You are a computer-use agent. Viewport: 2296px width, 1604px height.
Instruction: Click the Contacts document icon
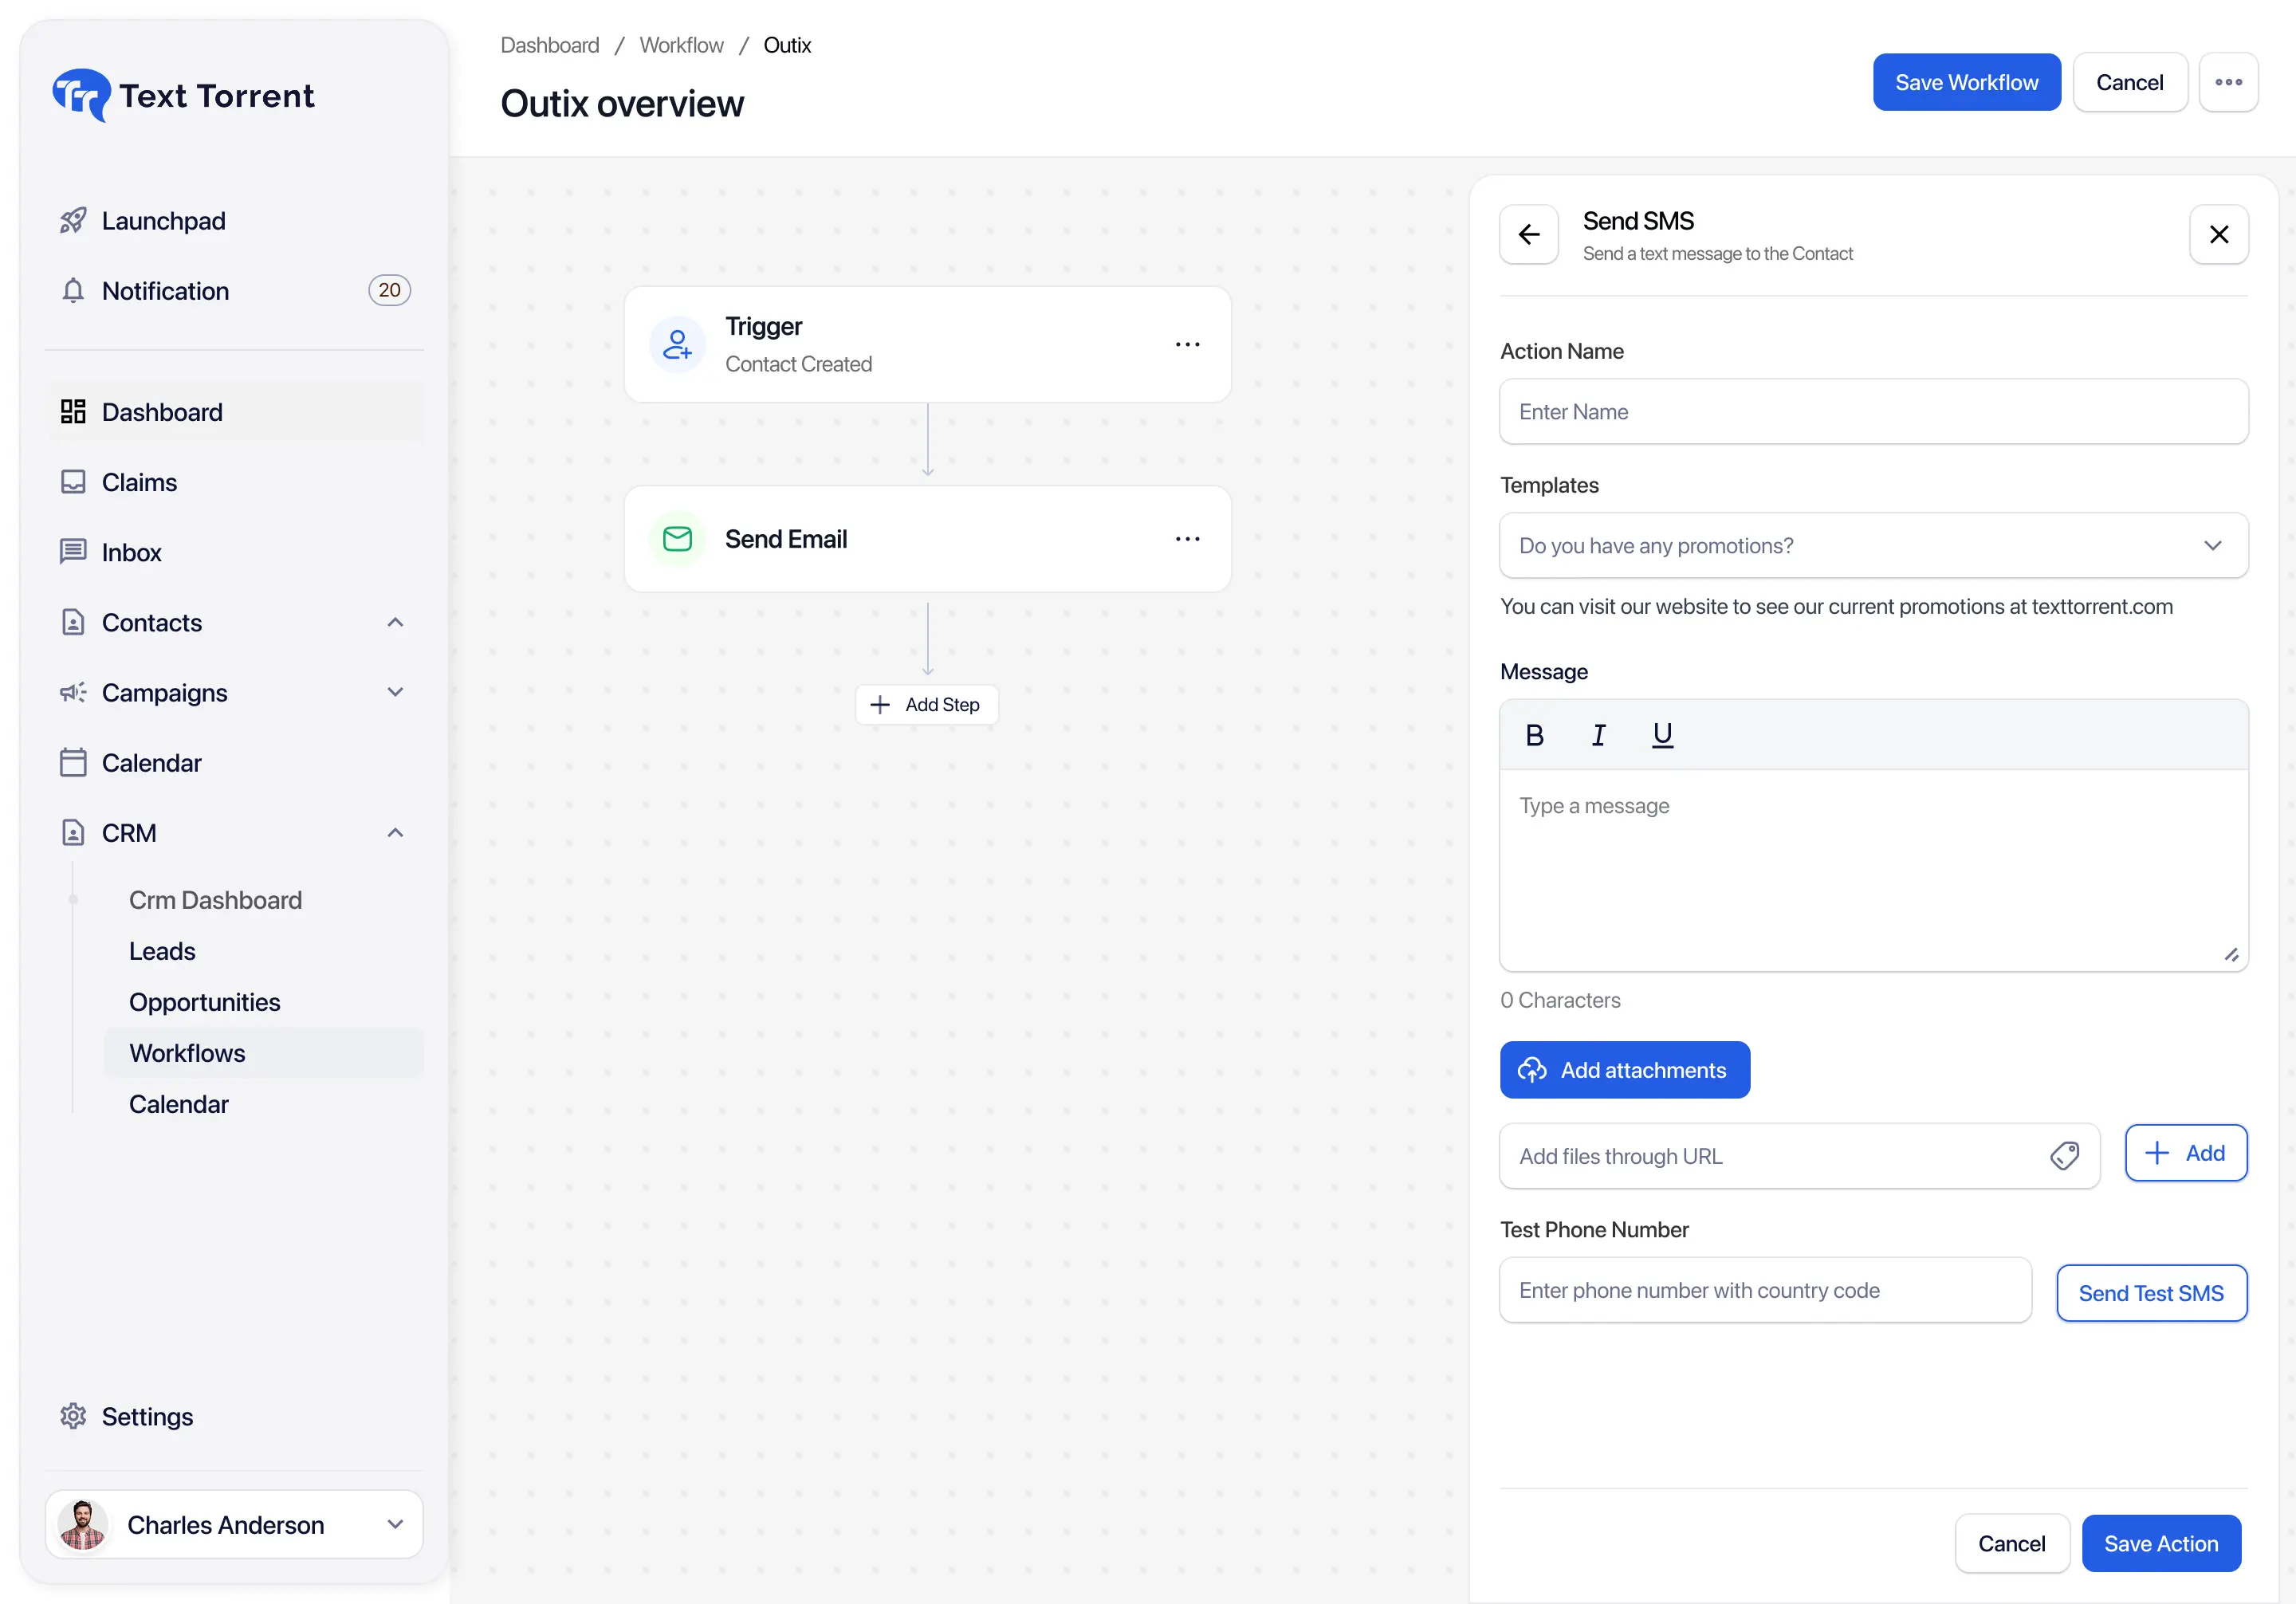coord(73,622)
